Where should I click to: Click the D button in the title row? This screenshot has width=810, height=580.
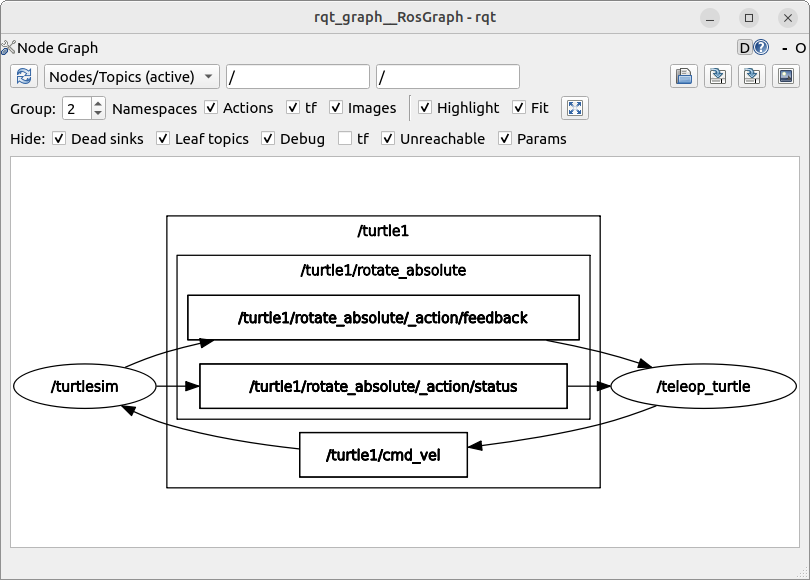pyautogui.click(x=744, y=47)
